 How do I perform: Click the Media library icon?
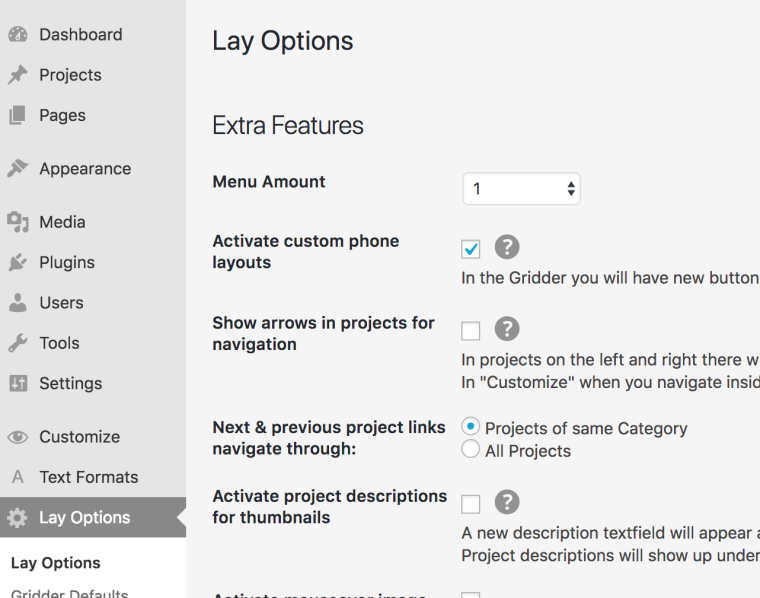tap(17, 222)
